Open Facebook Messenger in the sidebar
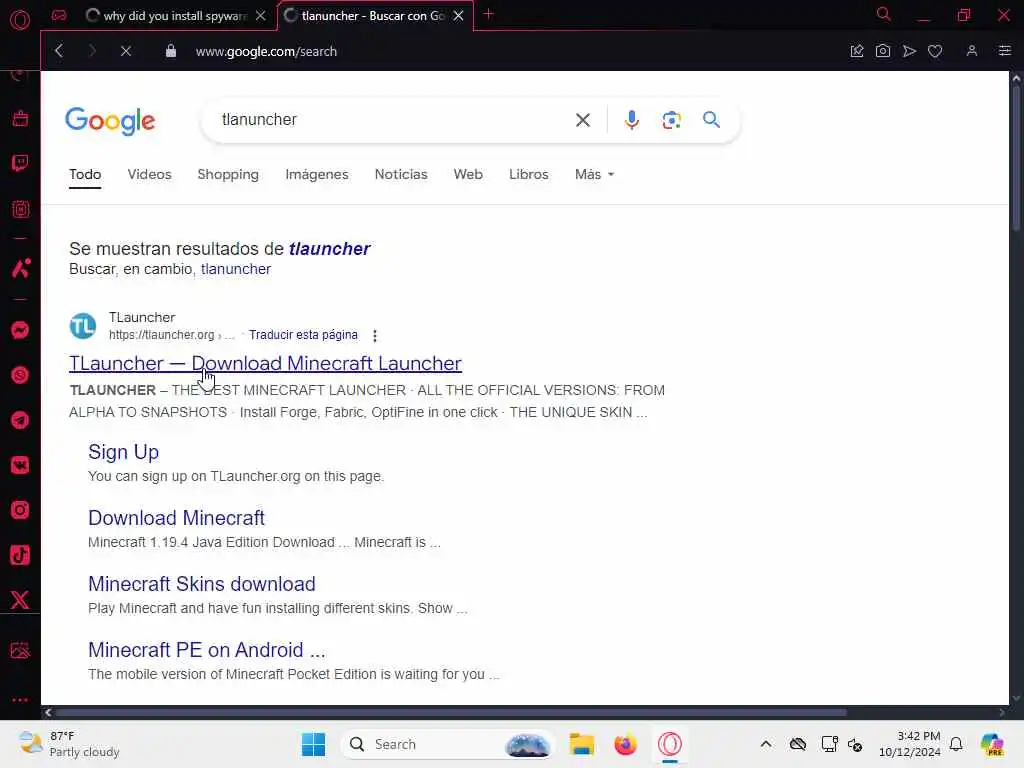This screenshot has width=1024, height=768. click(20, 330)
